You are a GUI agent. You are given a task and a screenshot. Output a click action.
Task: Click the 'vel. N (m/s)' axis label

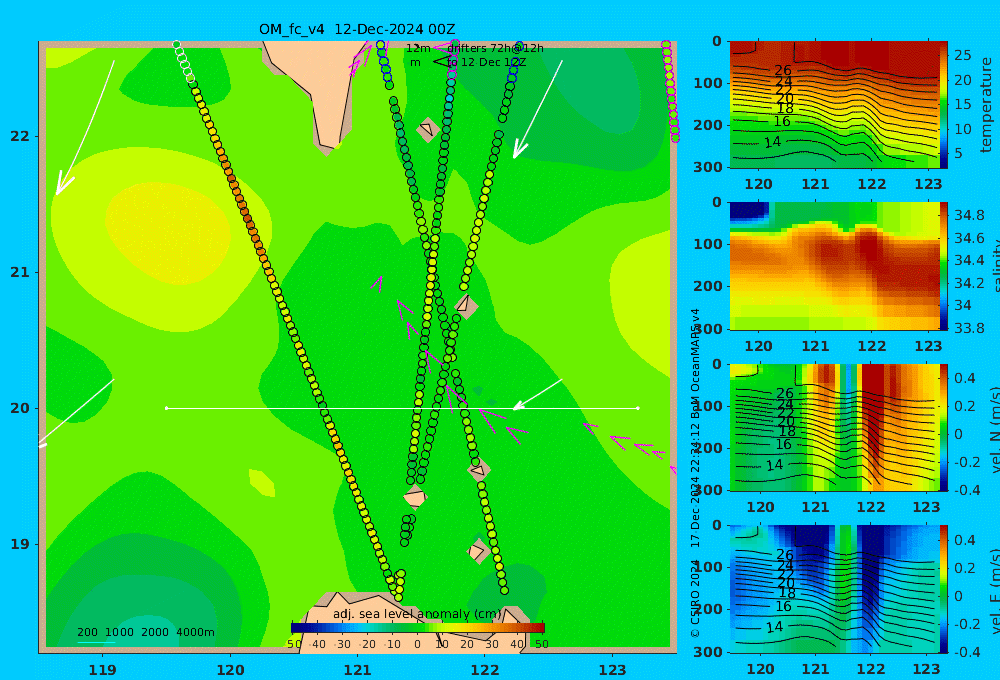994,430
